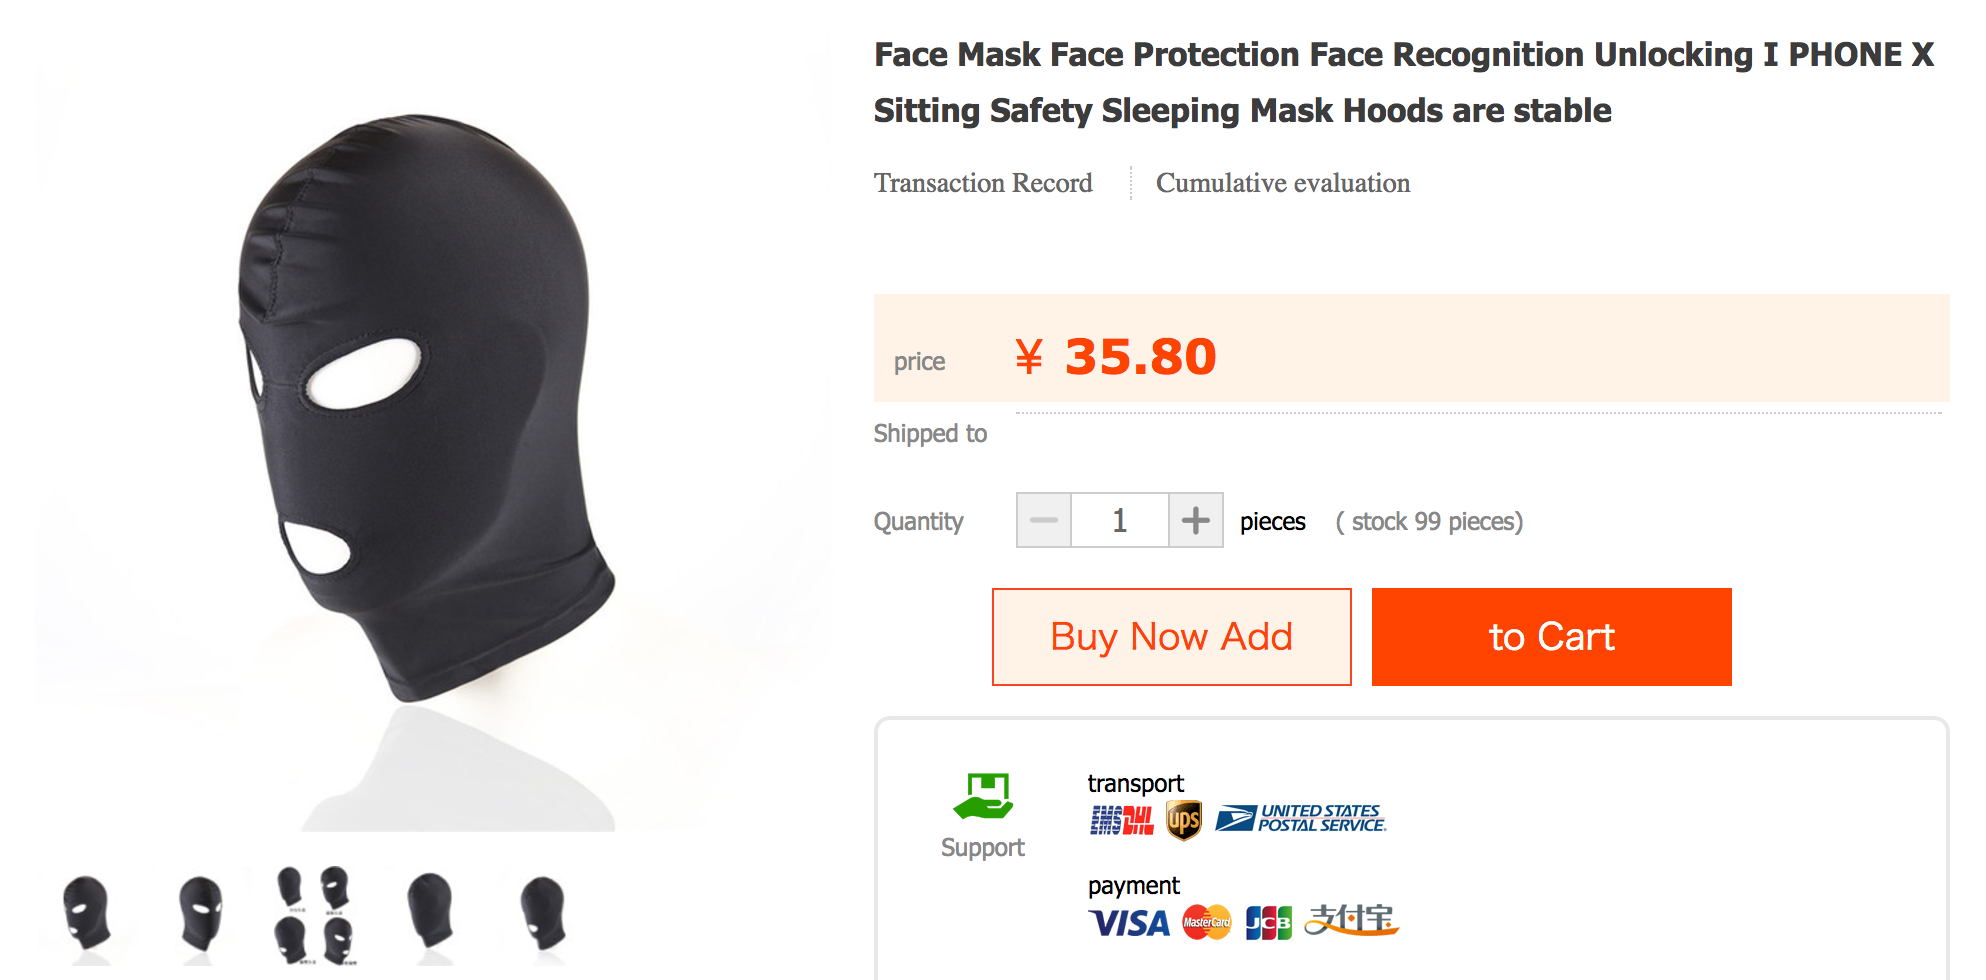Select the first mask thumbnail
This screenshot has width=1986, height=980.
(88, 915)
